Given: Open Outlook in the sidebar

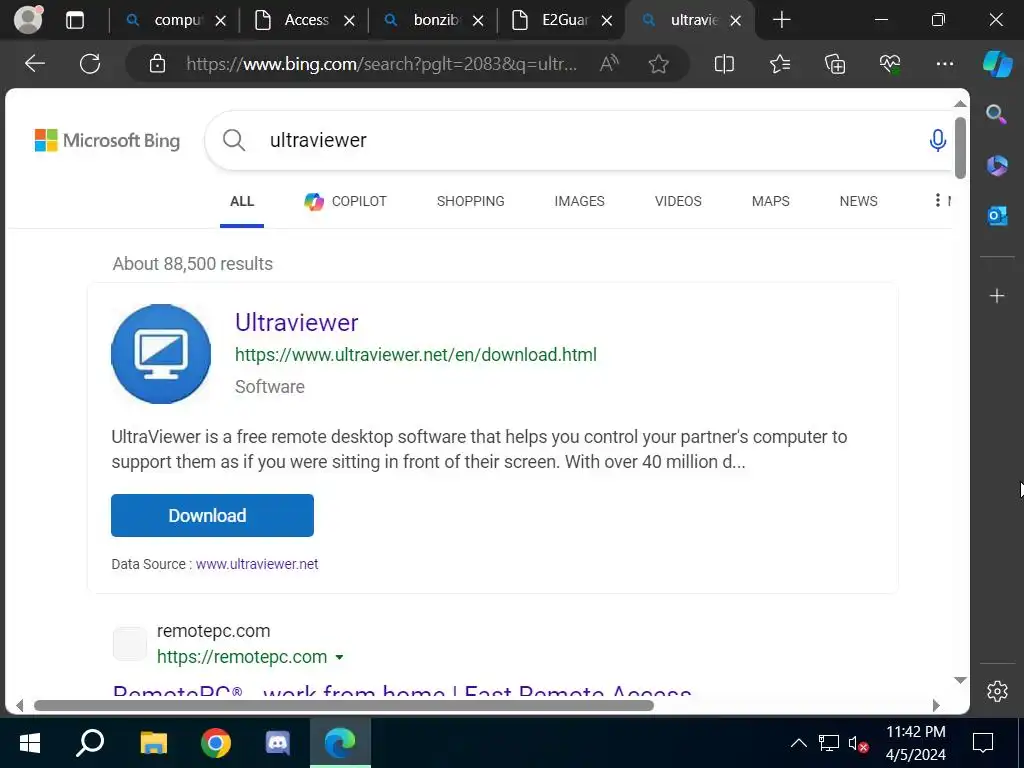Looking at the screenshot, I should tap(997, 215).
